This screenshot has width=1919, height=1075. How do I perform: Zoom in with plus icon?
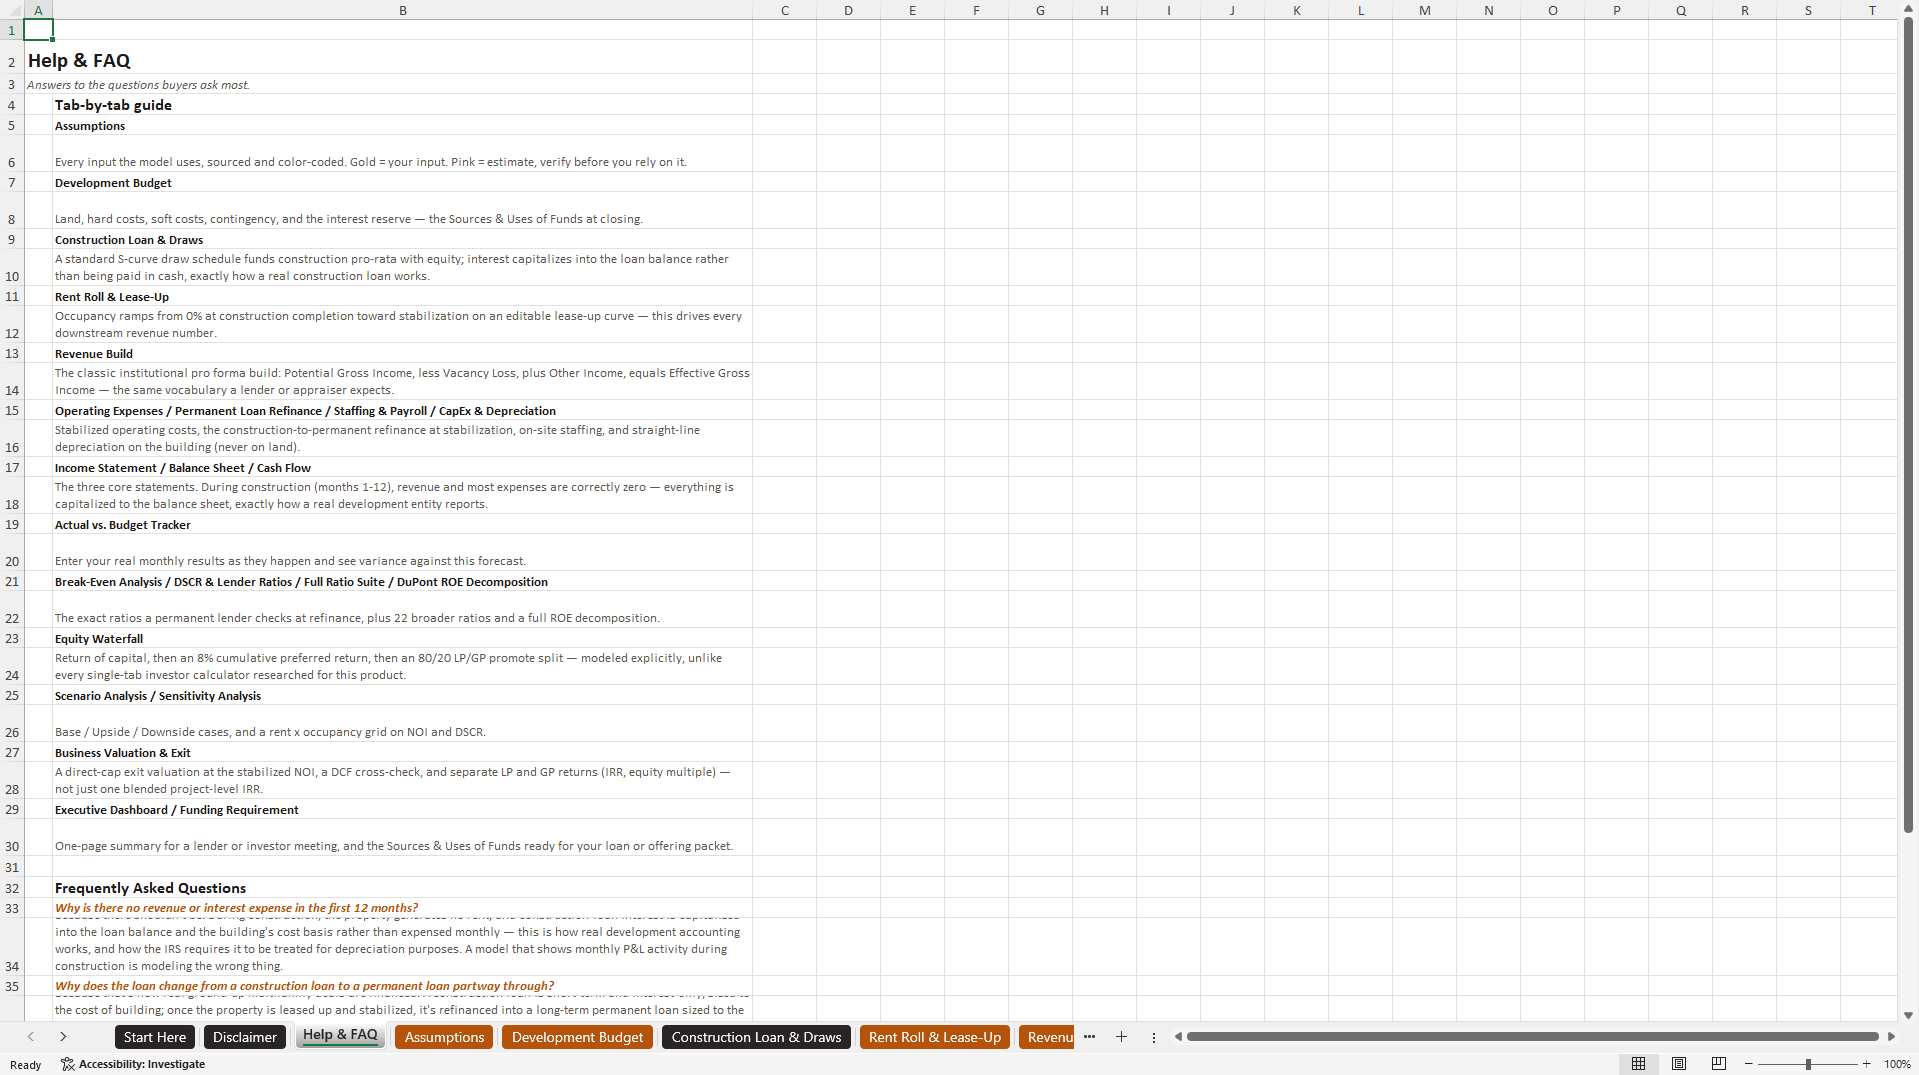[1866, 1064]
